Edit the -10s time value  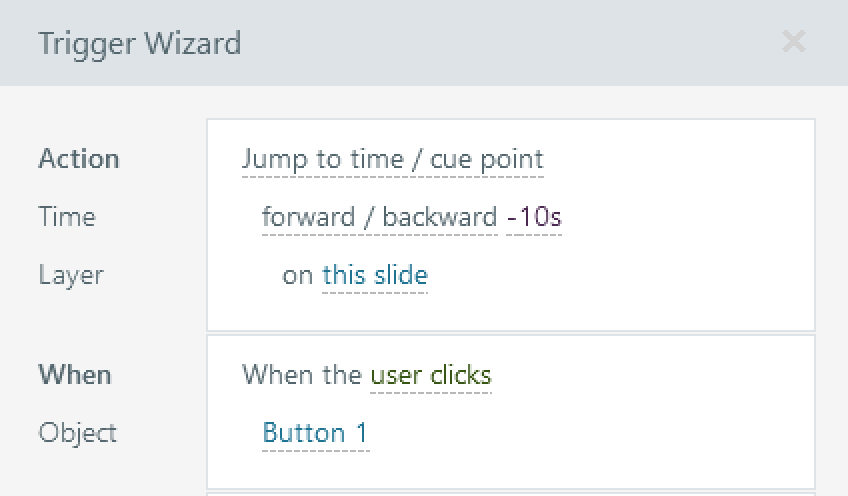[x=534, y=217]
